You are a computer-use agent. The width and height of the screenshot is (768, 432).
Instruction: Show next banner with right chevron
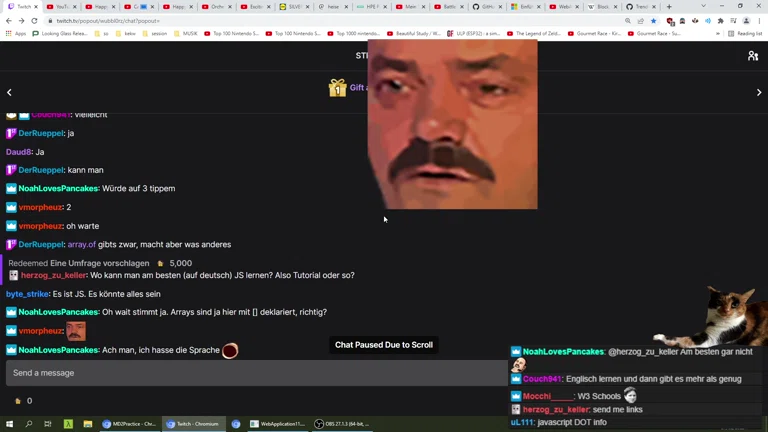coord(758,92)
